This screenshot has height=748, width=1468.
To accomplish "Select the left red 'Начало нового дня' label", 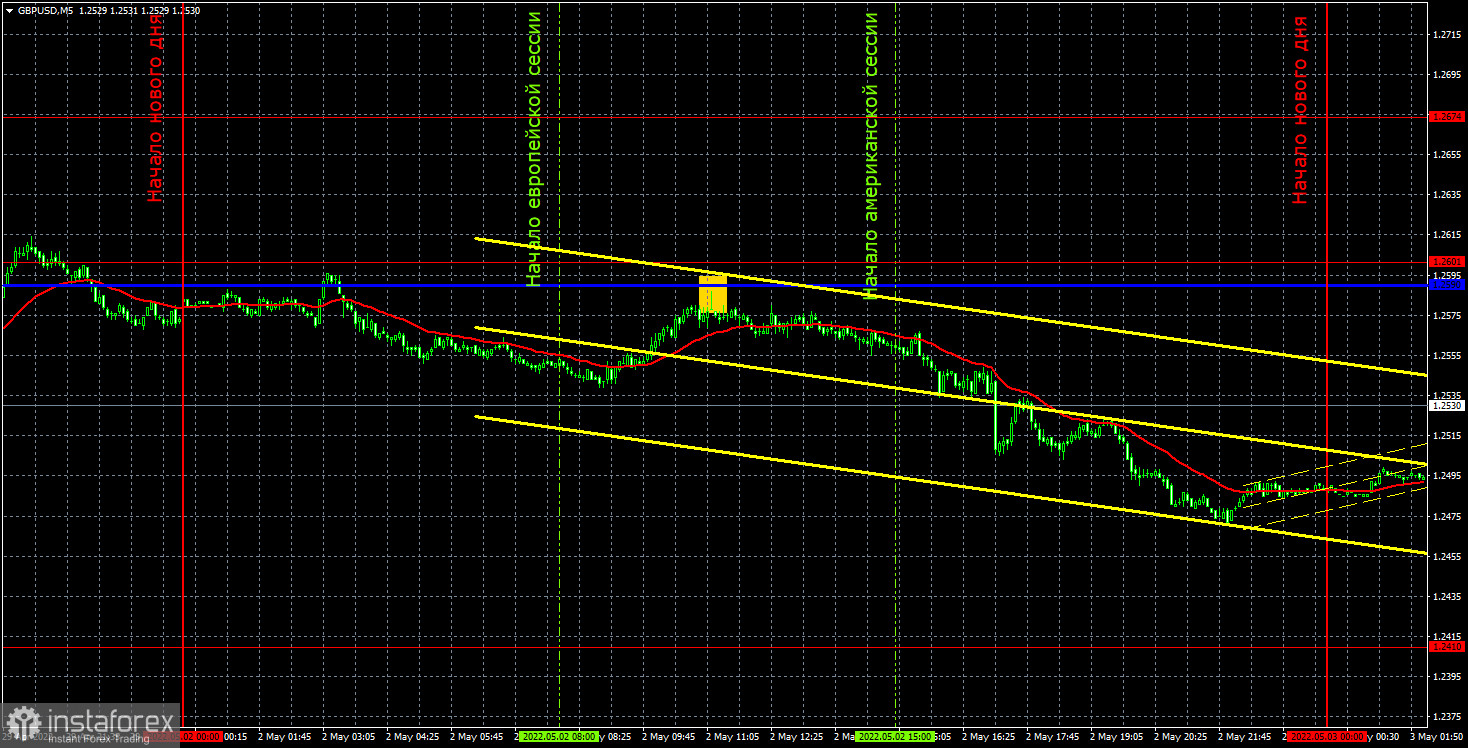I will 155,109.
